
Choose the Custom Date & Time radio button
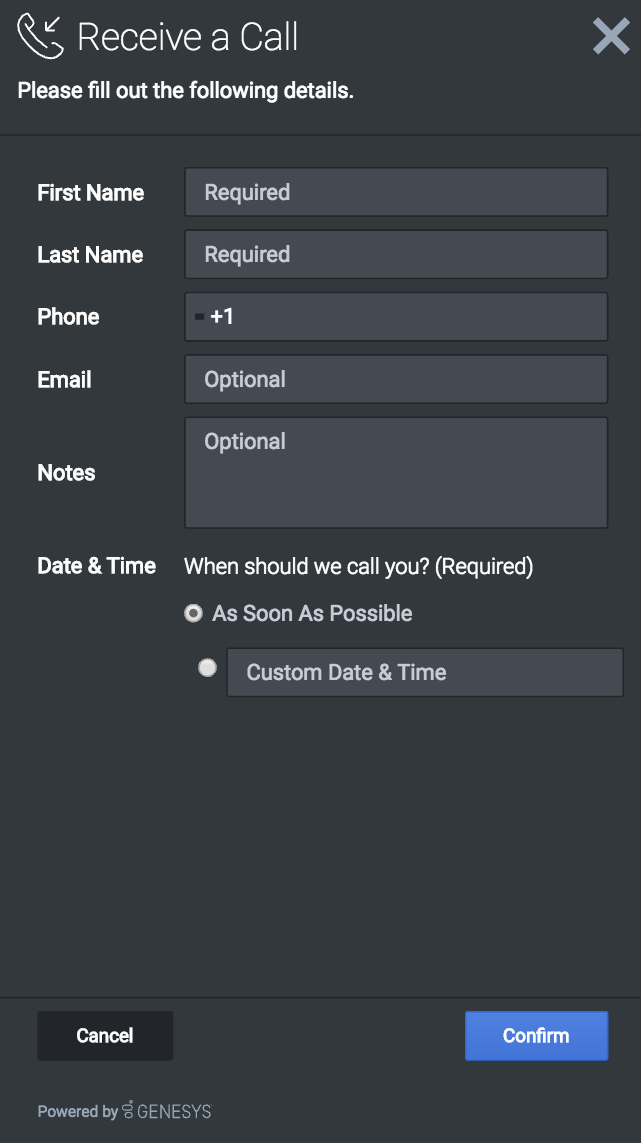pos(207,668)
